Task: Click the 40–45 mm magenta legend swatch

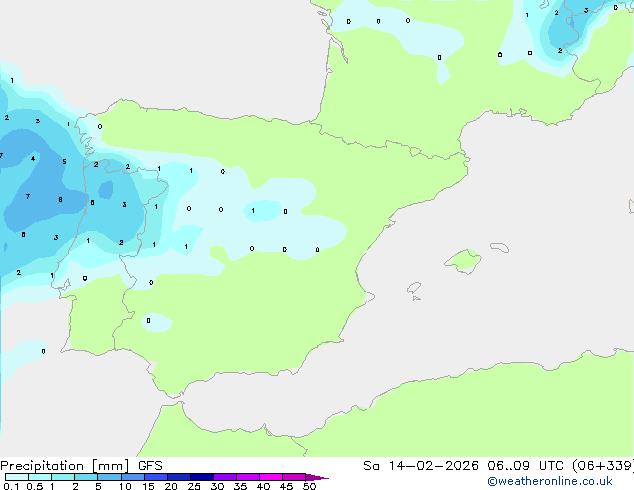Action: click(271, 477)
